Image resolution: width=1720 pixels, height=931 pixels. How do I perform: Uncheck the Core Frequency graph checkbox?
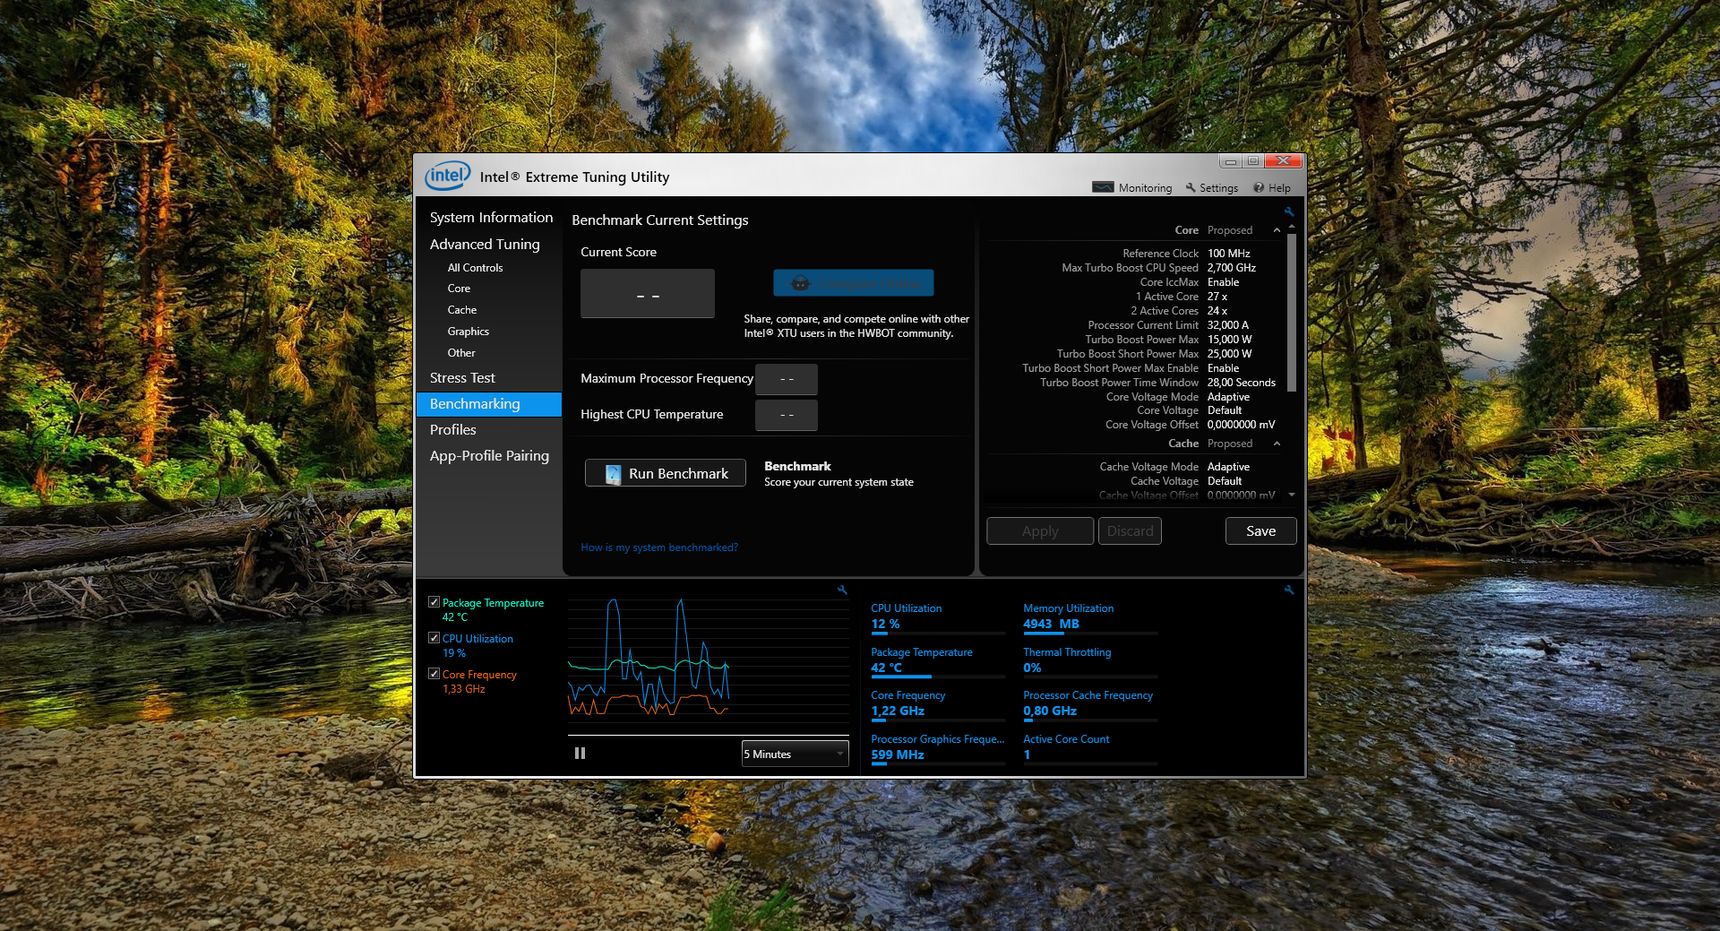pyautogui.click(x=434, y=674)
